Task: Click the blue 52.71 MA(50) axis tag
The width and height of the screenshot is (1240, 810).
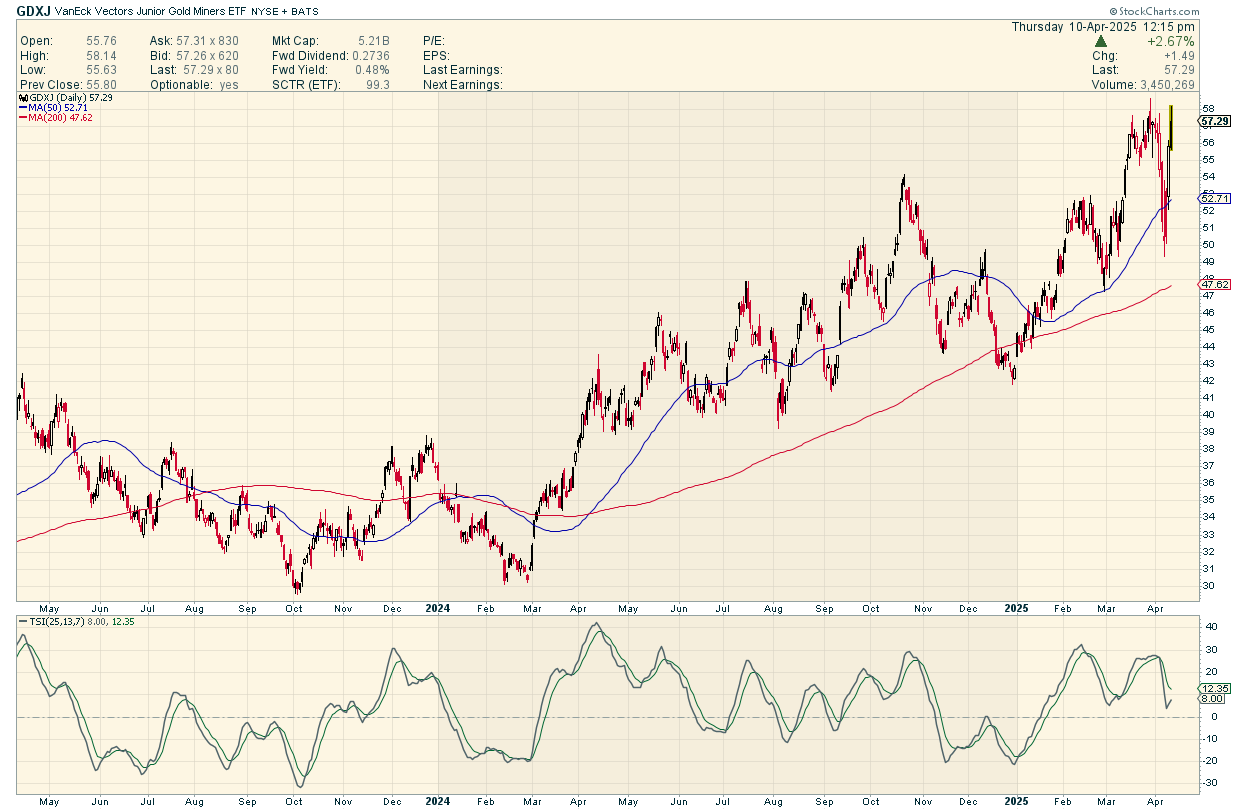Action: tap(1214, 199)
